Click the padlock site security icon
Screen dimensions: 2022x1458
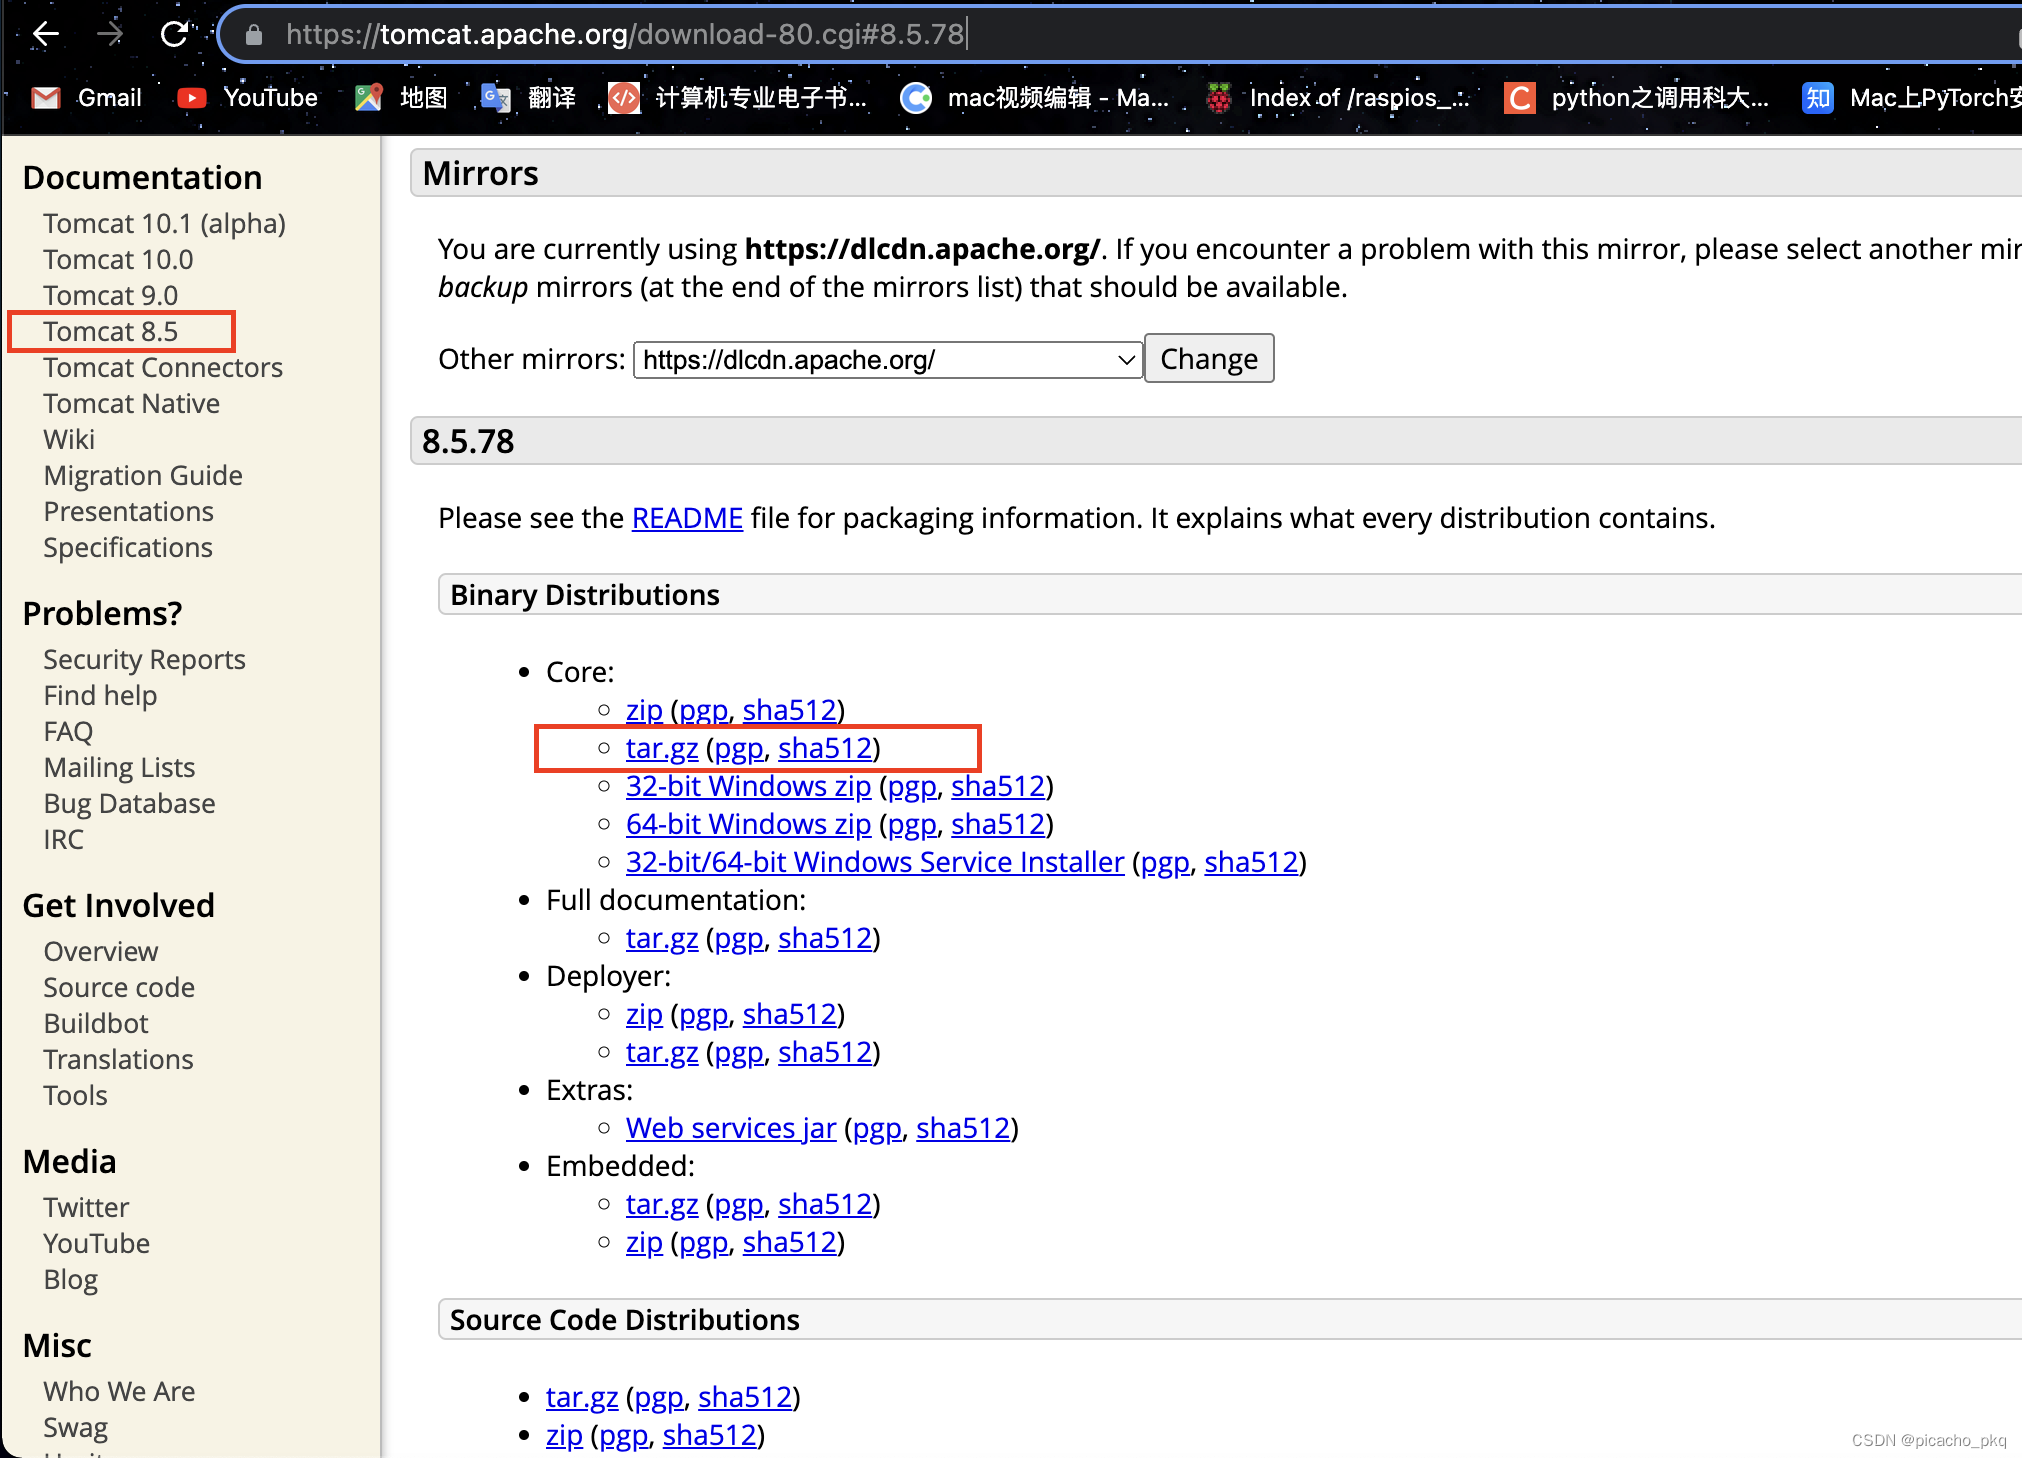tap(254, 35)
